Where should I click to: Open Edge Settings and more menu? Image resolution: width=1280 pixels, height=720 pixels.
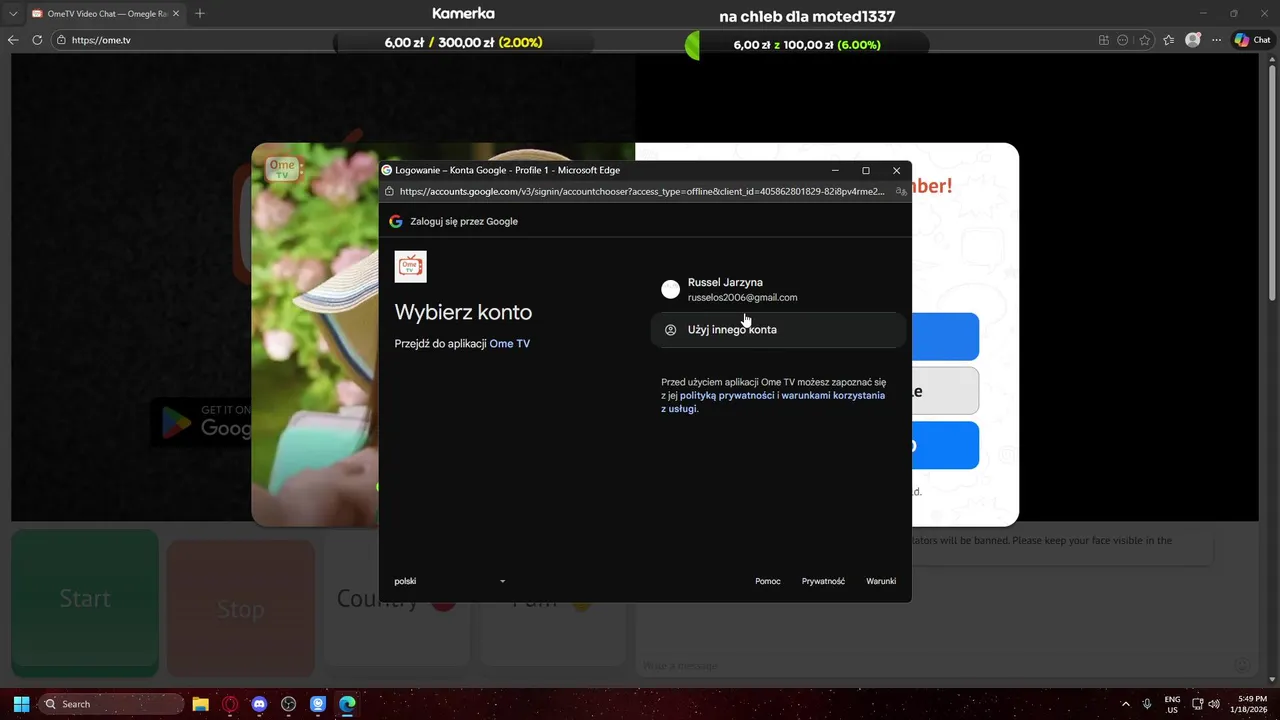1217,40
